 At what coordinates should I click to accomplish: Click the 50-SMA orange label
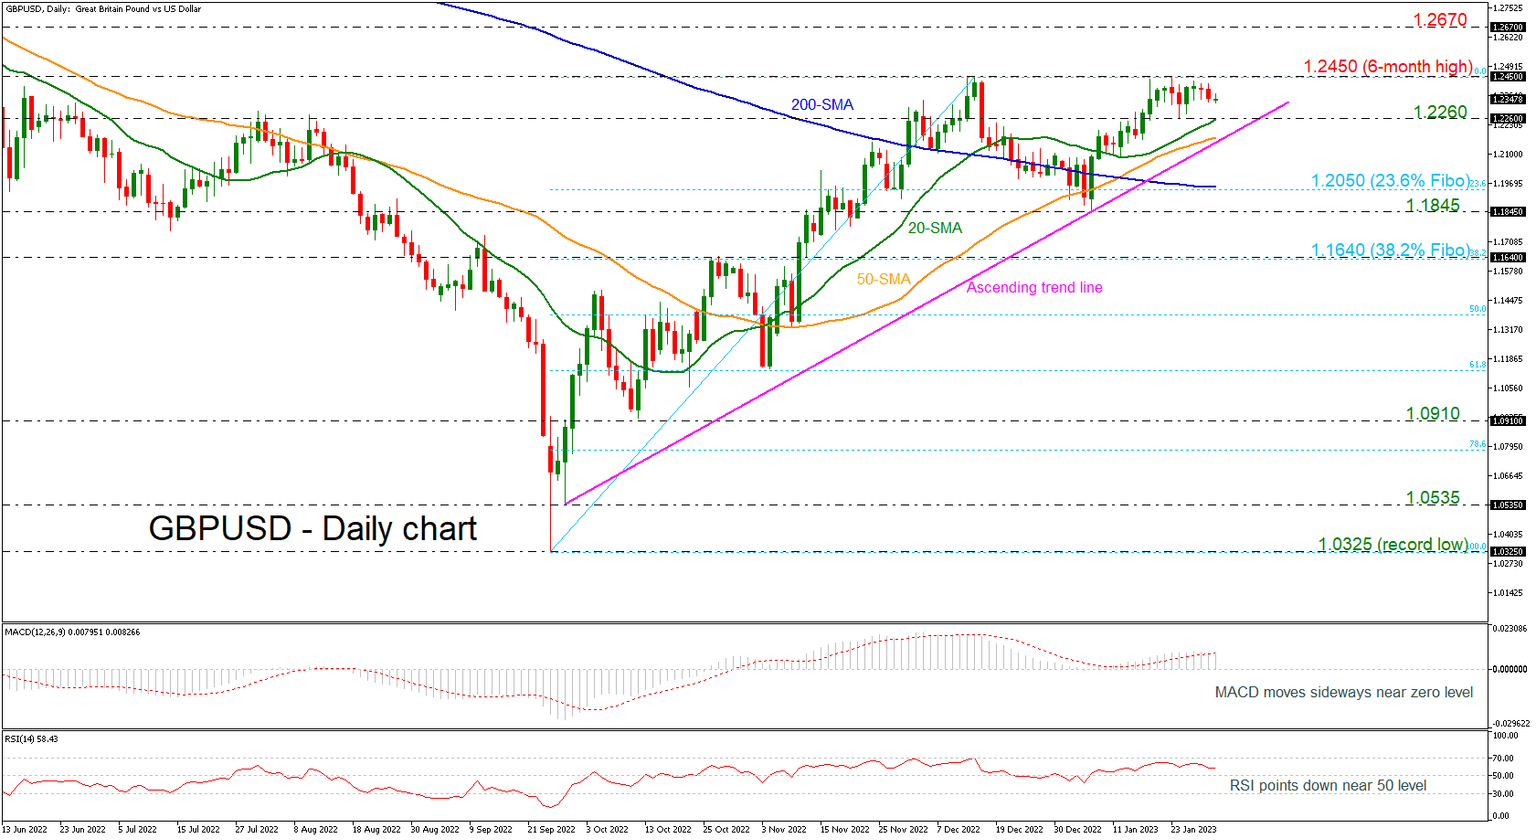point(883,279)
